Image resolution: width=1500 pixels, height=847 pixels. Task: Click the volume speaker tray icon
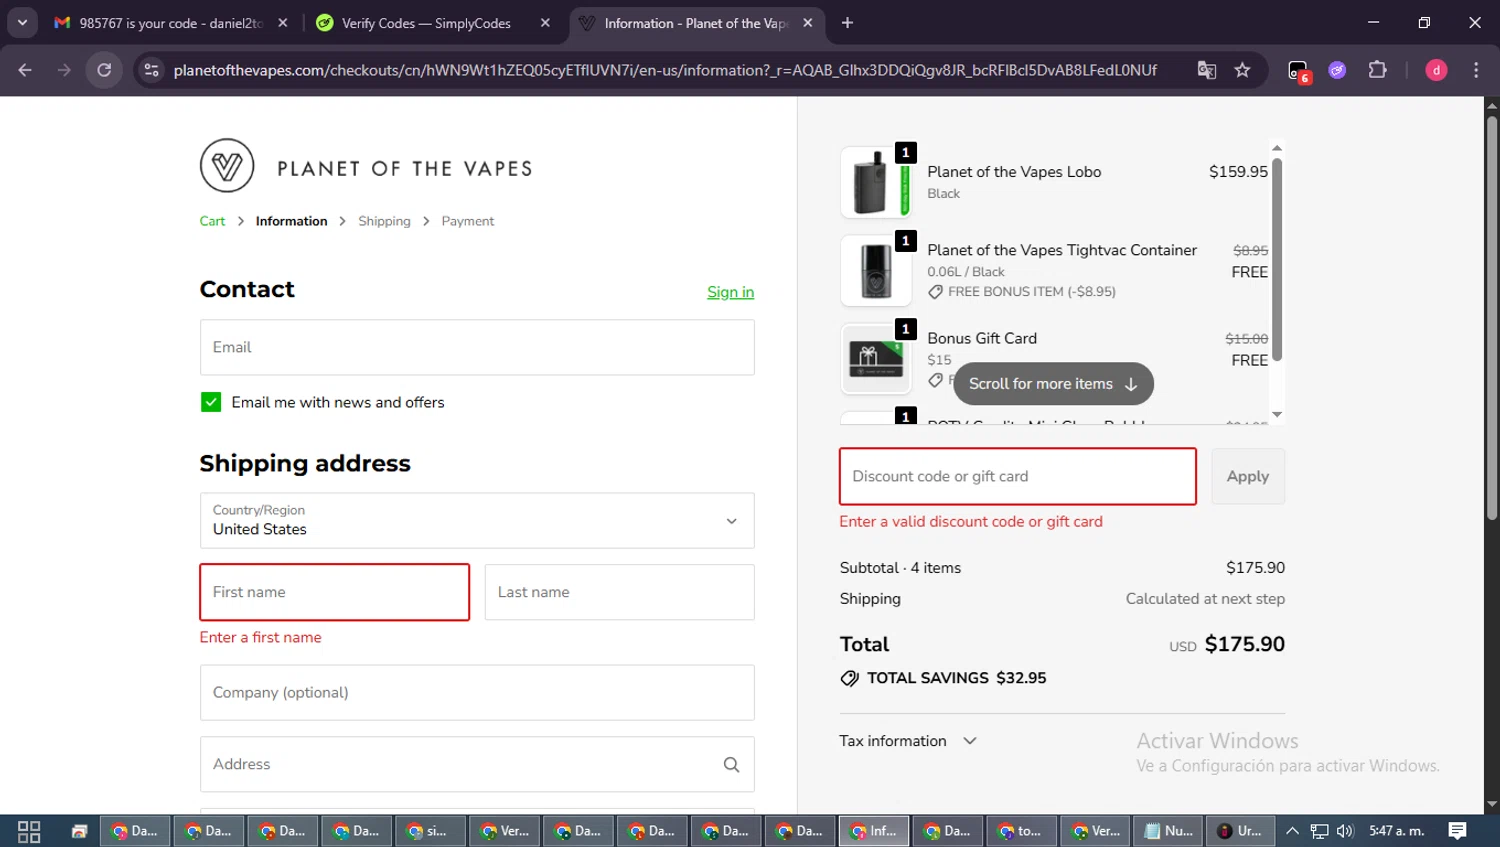point(1345,831)
